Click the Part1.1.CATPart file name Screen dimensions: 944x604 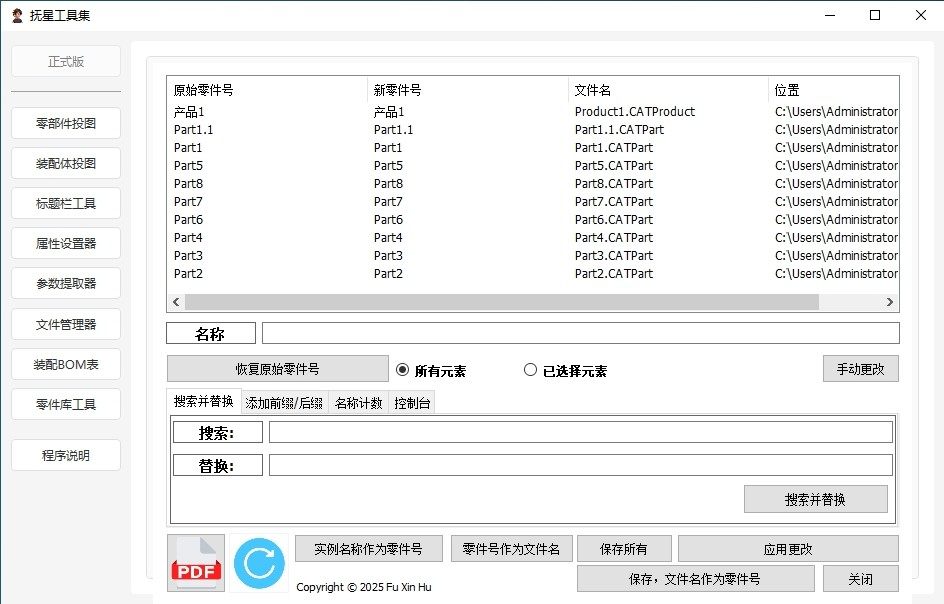click(620, 129)
